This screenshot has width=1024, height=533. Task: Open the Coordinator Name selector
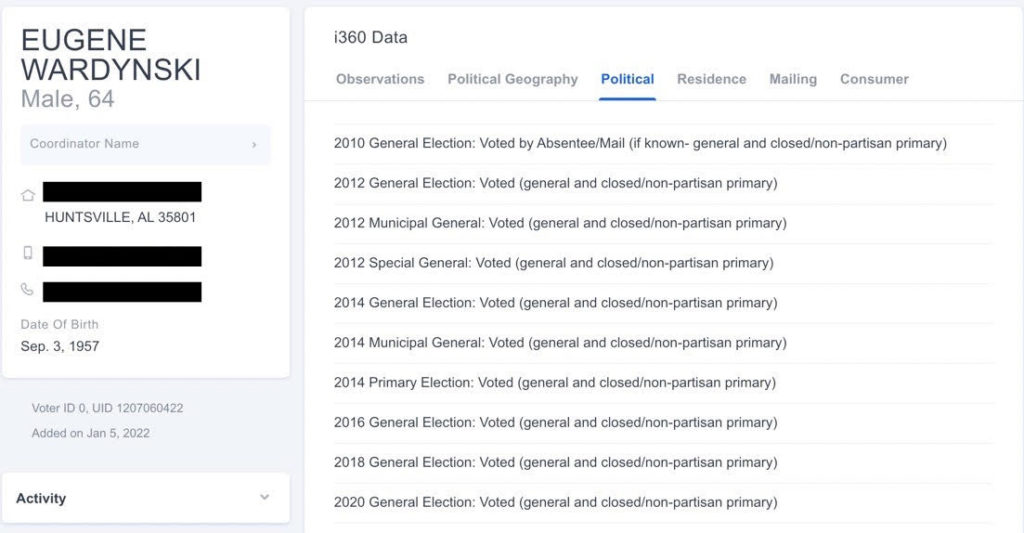pos(145,144)
